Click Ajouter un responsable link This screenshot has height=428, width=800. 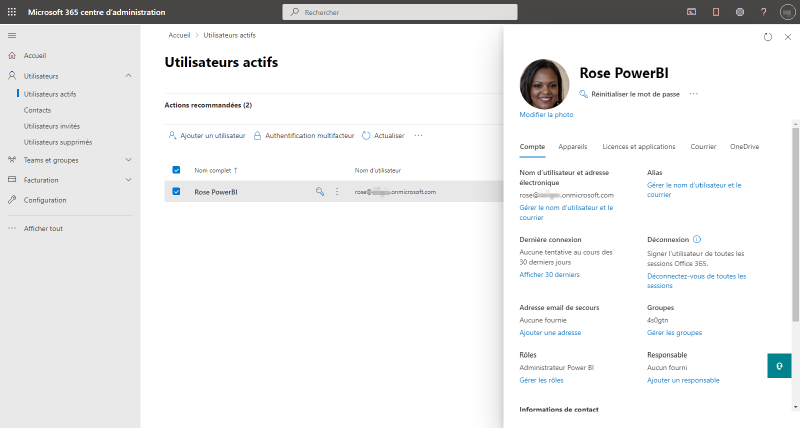[683, 380]
